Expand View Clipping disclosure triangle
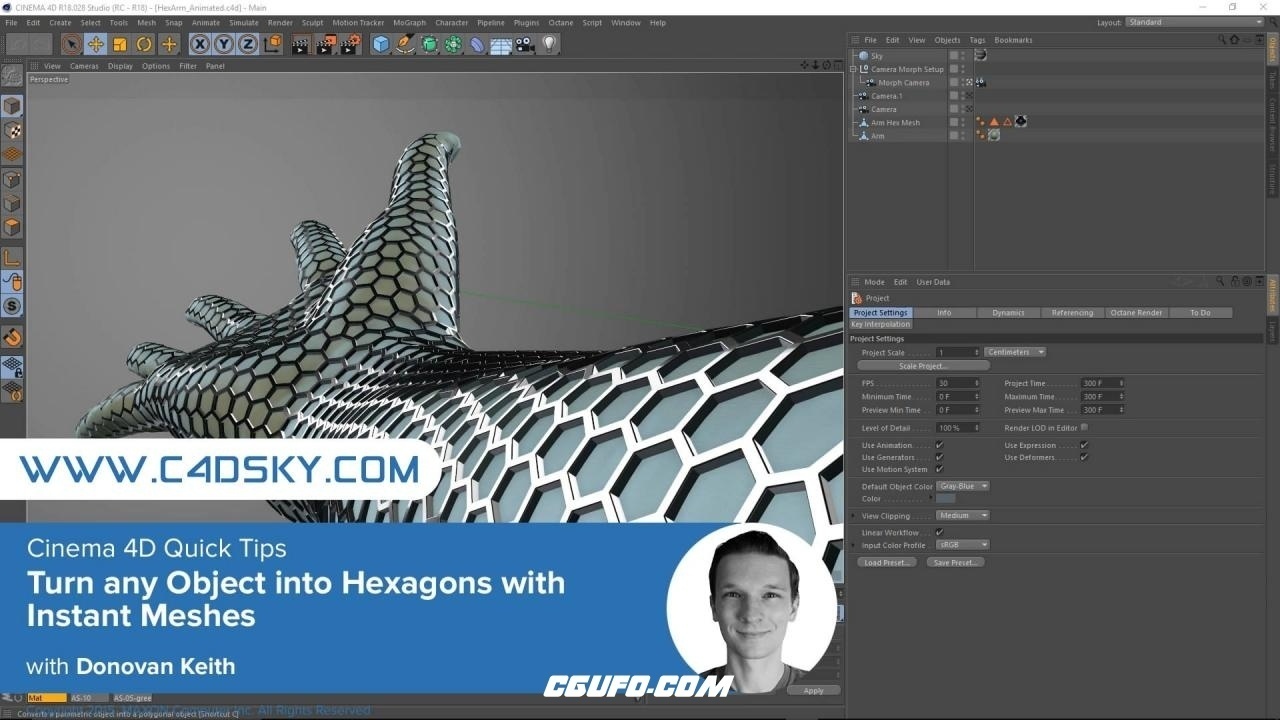The width and height of the screenshot is (1280, 720). pyautogui.click(x=853, y=515)
